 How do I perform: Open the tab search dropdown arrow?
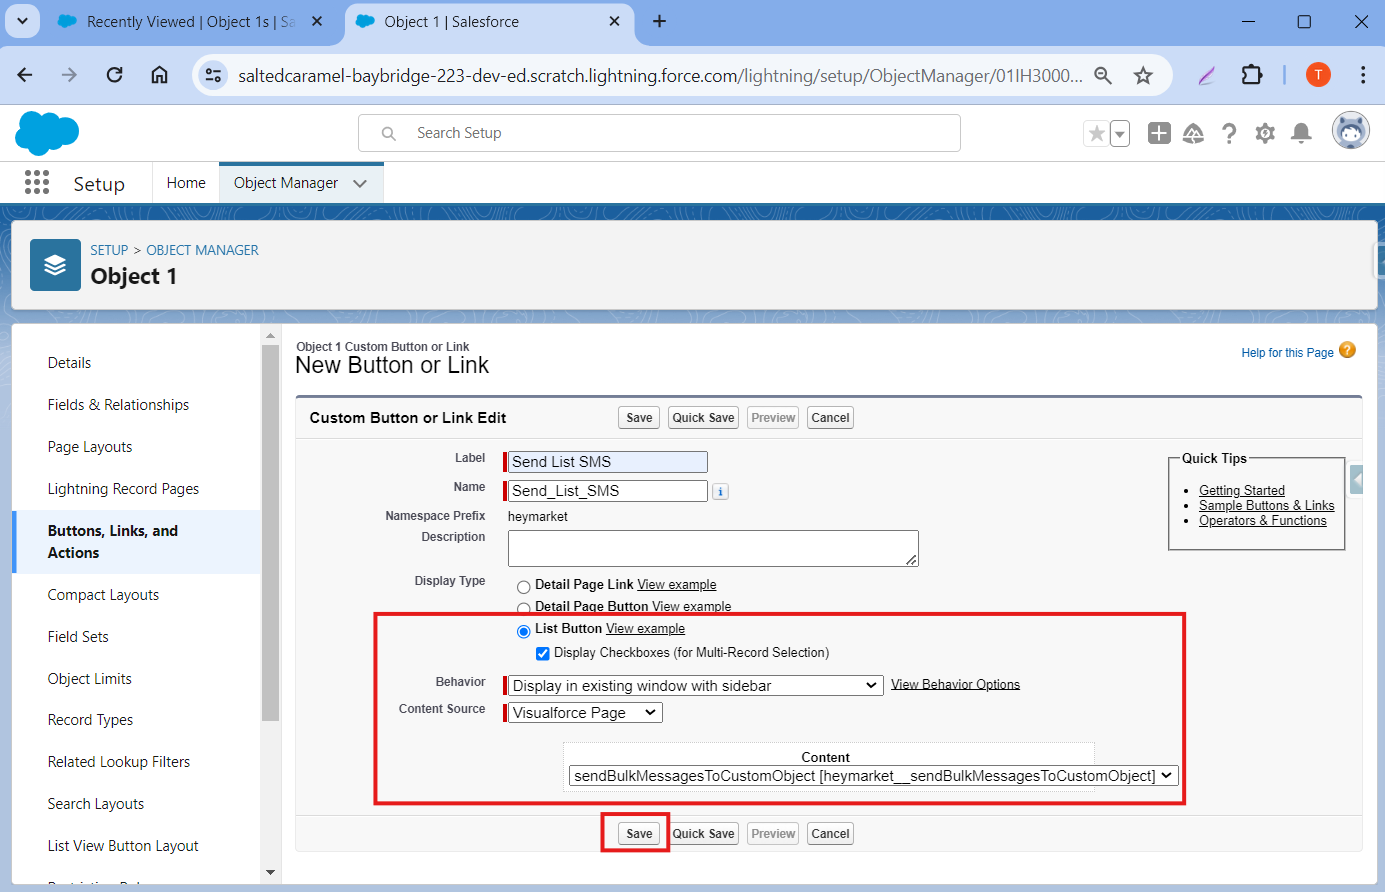click(22, 21)
